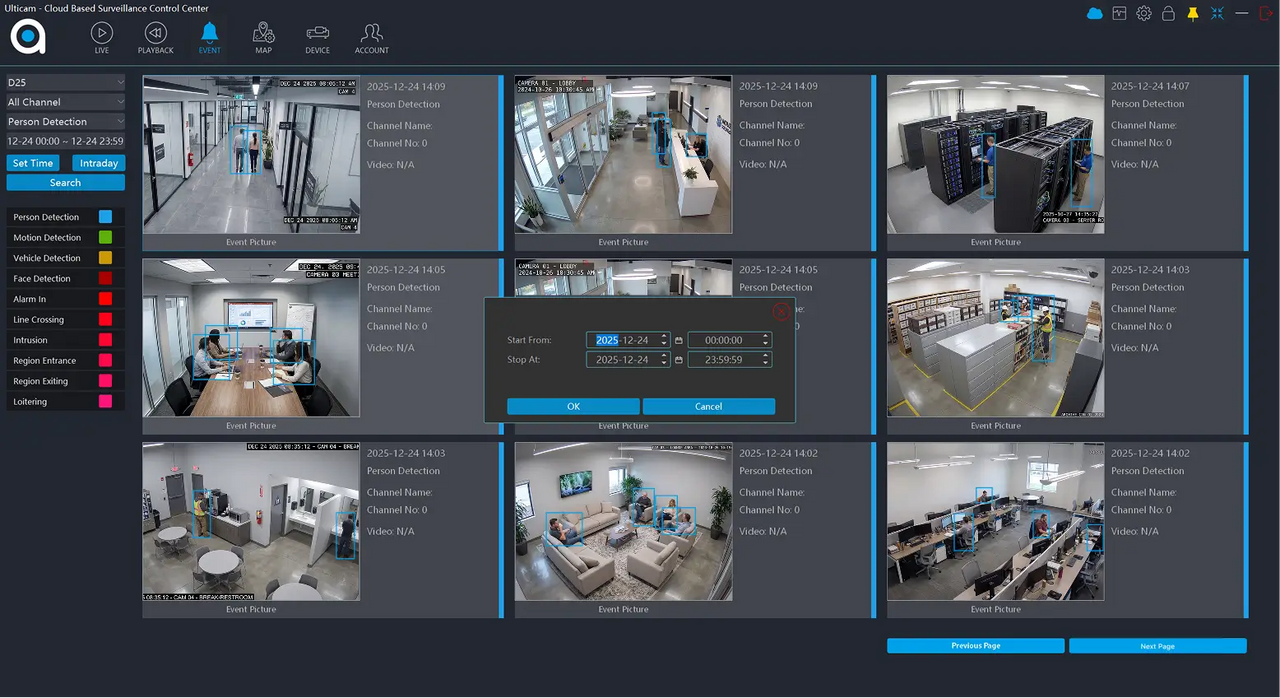Switch to the Playback section
This screenshot has width=1280, height=698.
[155, 38]
